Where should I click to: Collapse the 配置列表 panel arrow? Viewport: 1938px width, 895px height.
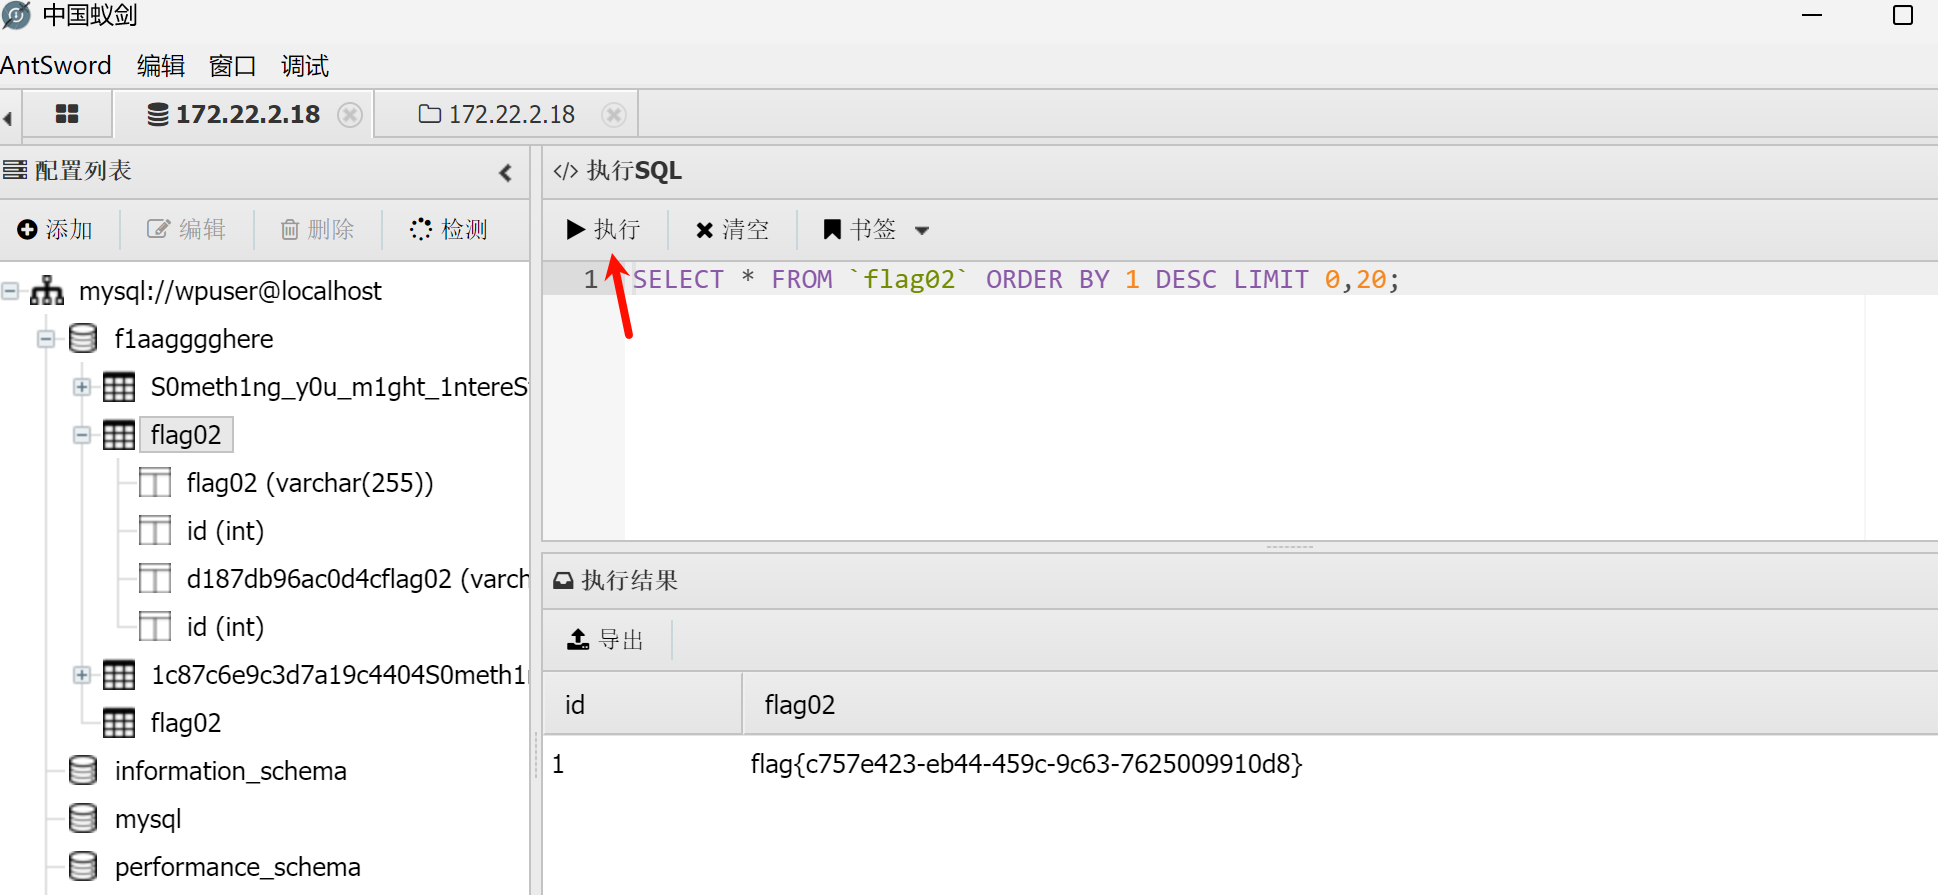point(505,173)
